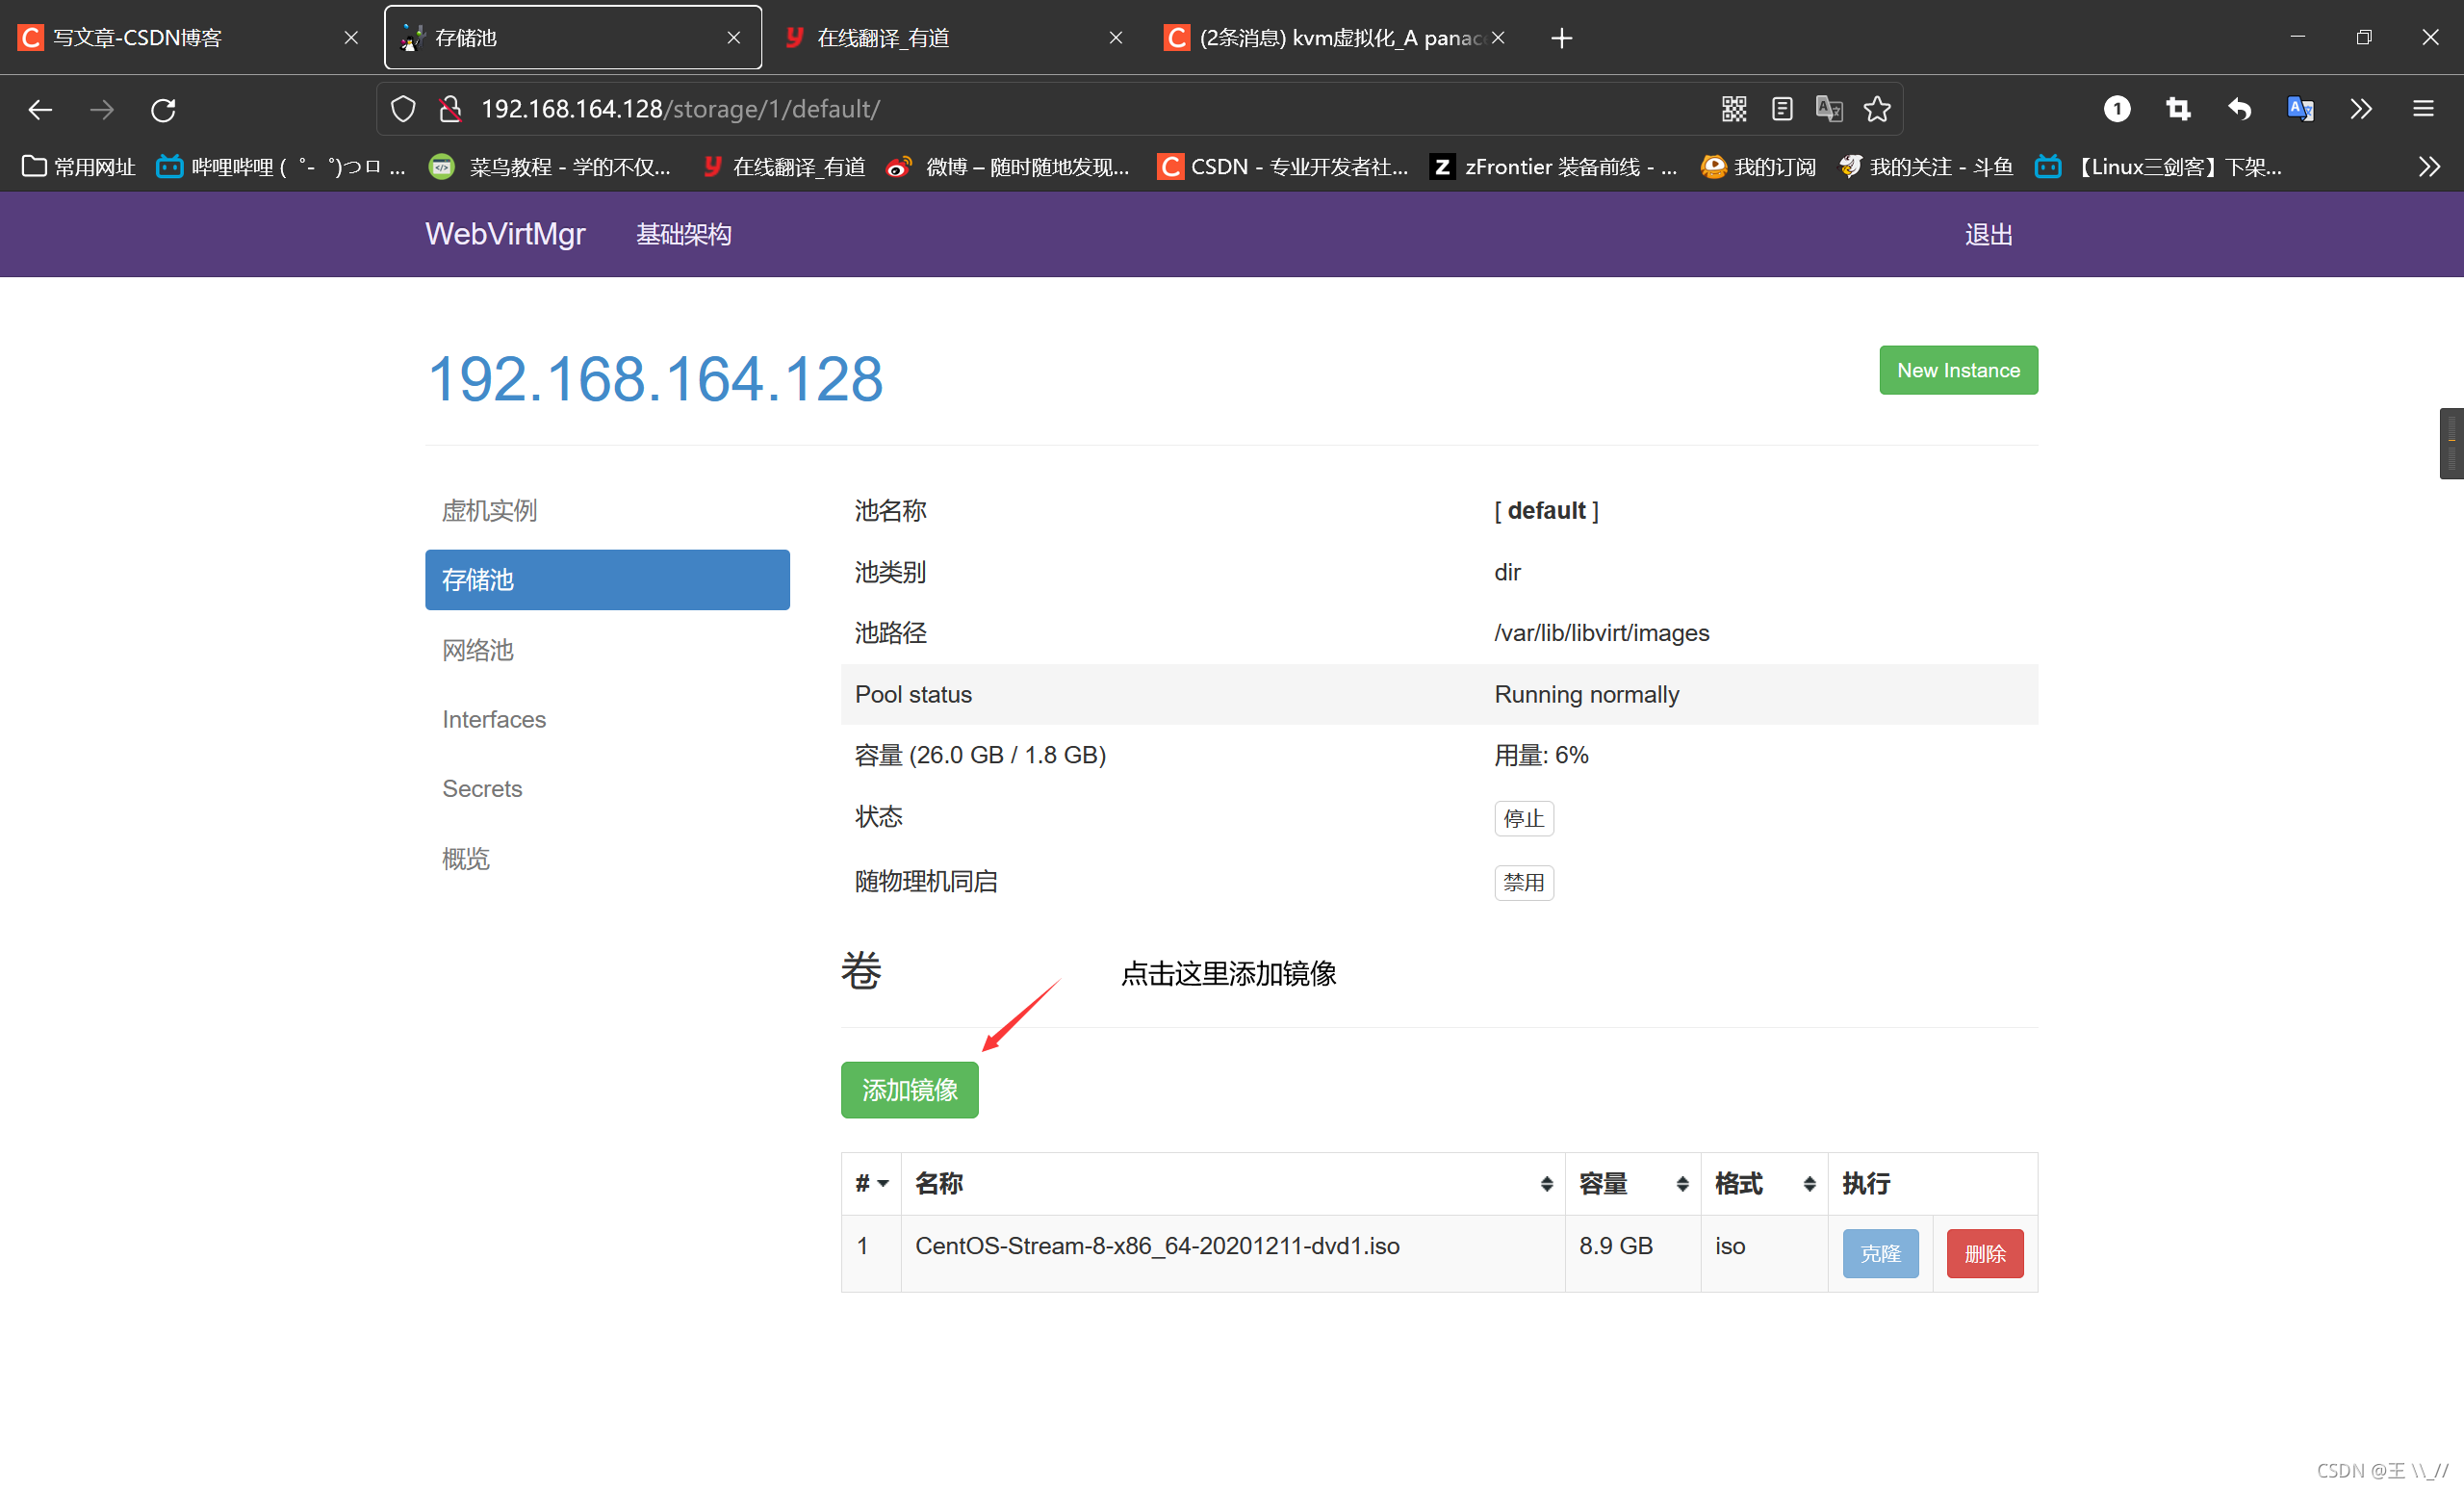
Task: Reload the current page
Action: pos(163,109)
